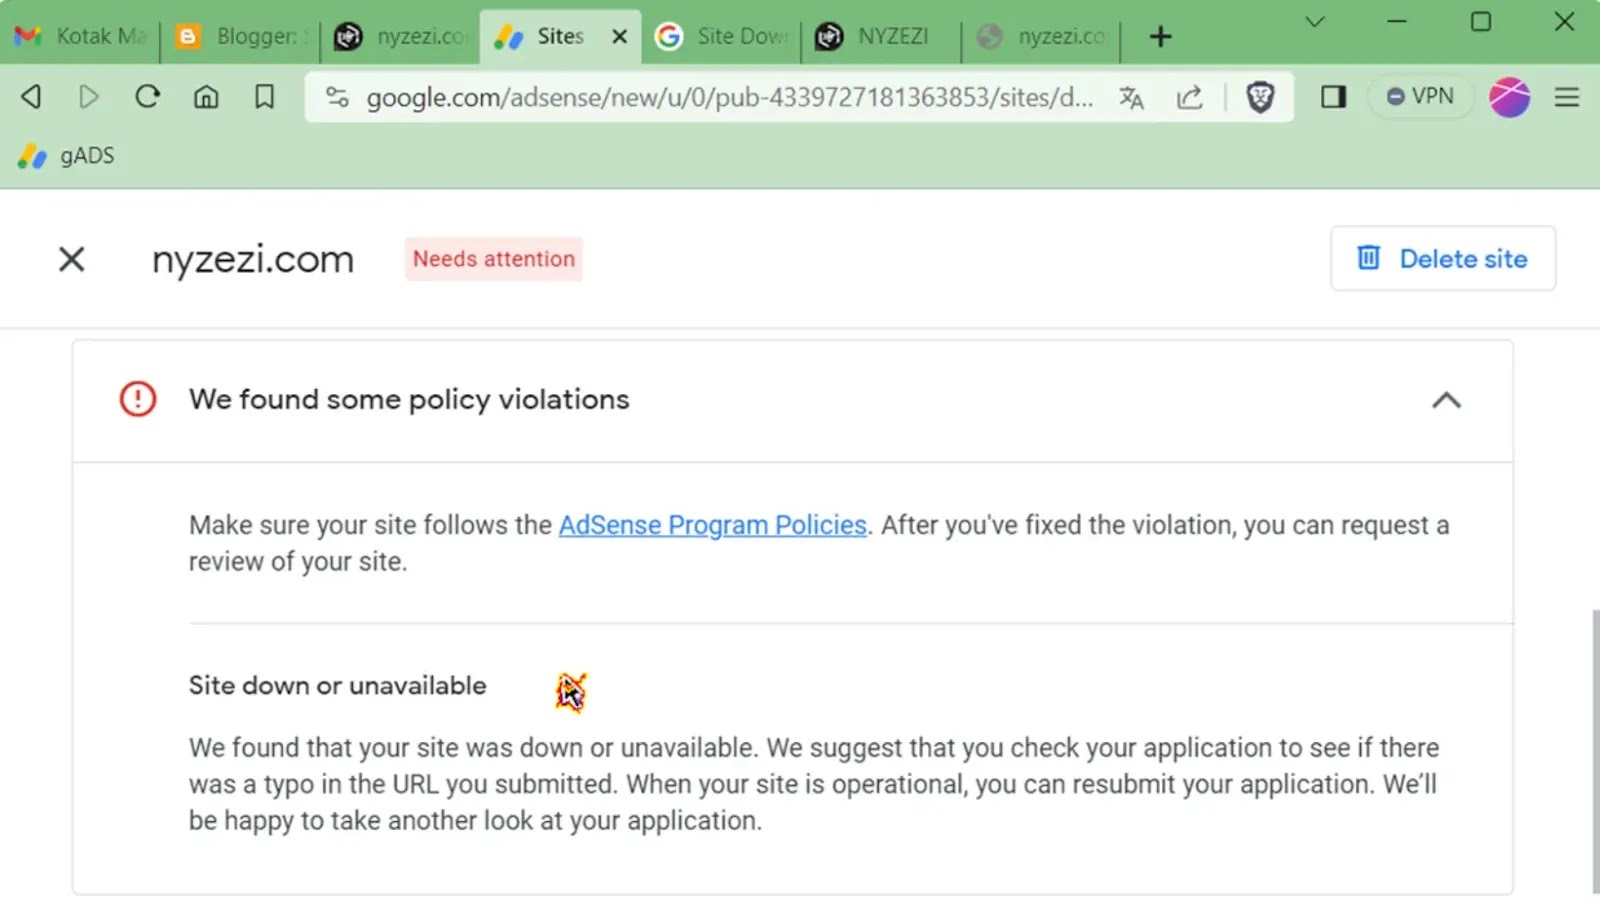Open the tab search dropdown arrow
The image size is (1600, 901).
click(x=1315, y=21)
